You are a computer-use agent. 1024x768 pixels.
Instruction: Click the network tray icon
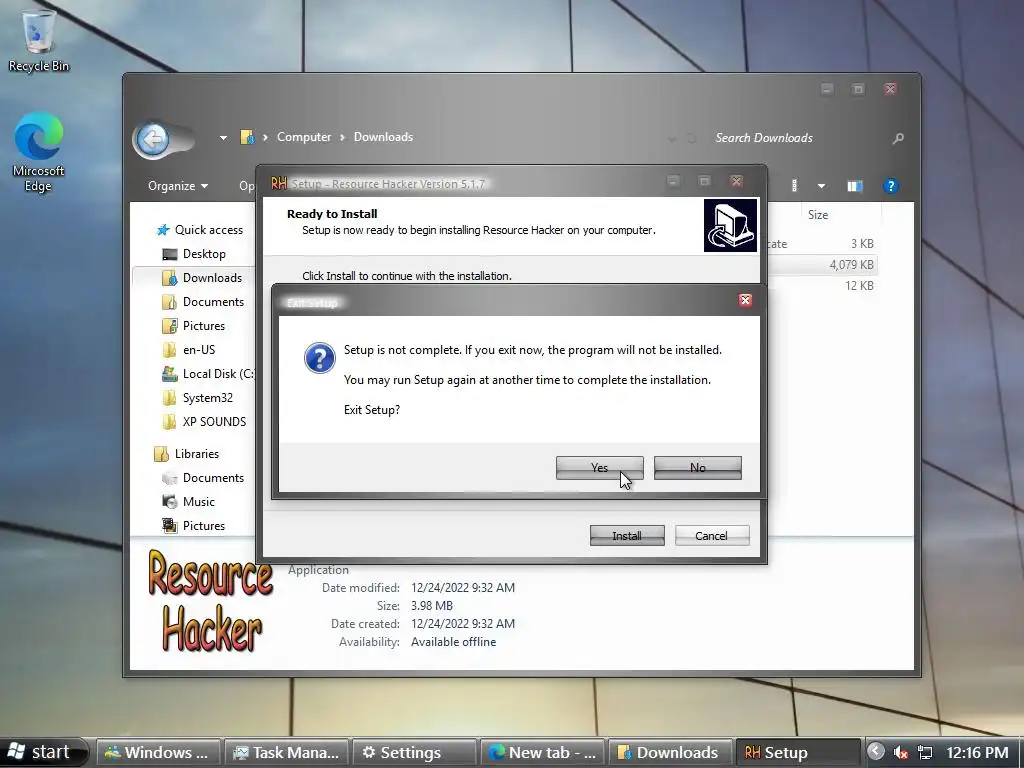click(x=925, y=753)
